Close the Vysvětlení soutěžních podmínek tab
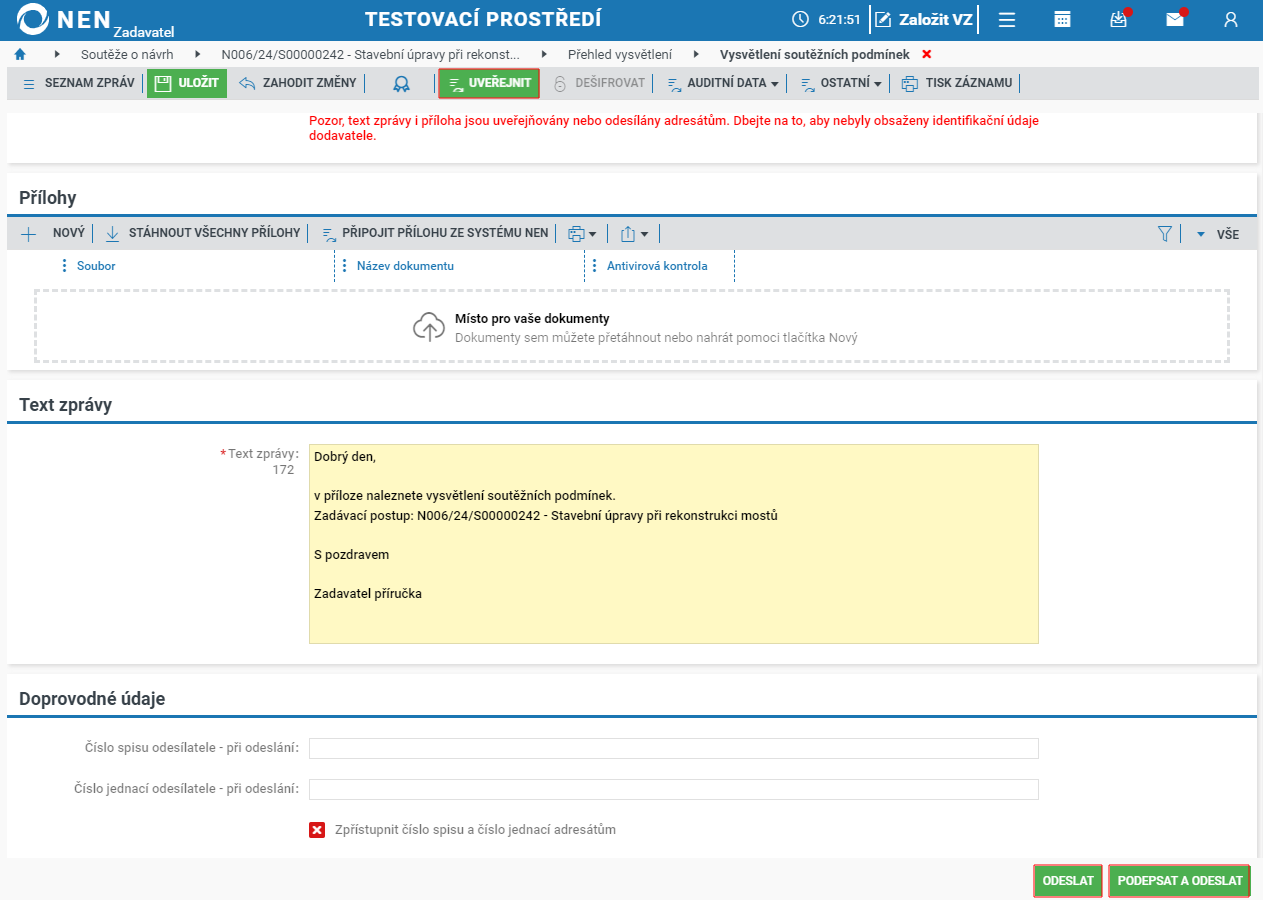Image resolution: width=1263 pixels, height=900 pixels. click(927, 54)
